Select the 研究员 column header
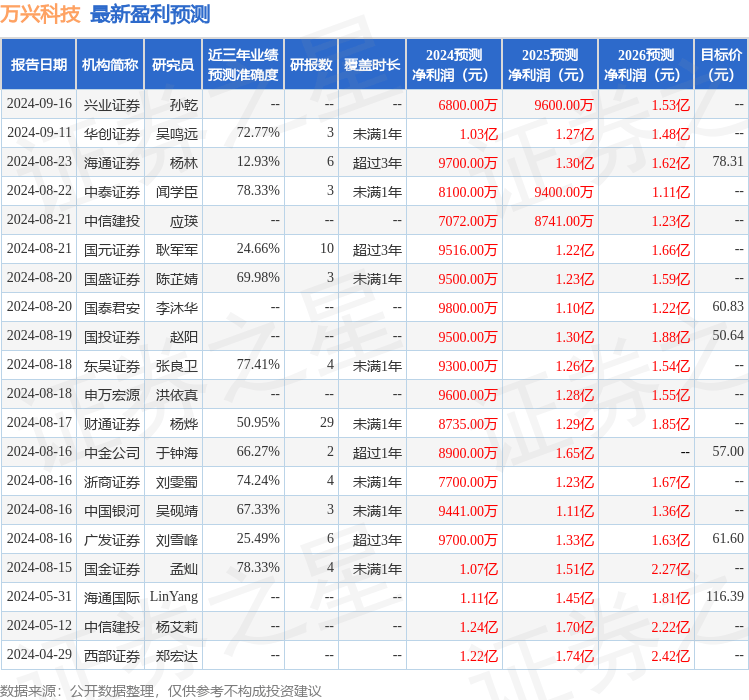This screenshot has height=700, width=749. (x=173, y=65)
